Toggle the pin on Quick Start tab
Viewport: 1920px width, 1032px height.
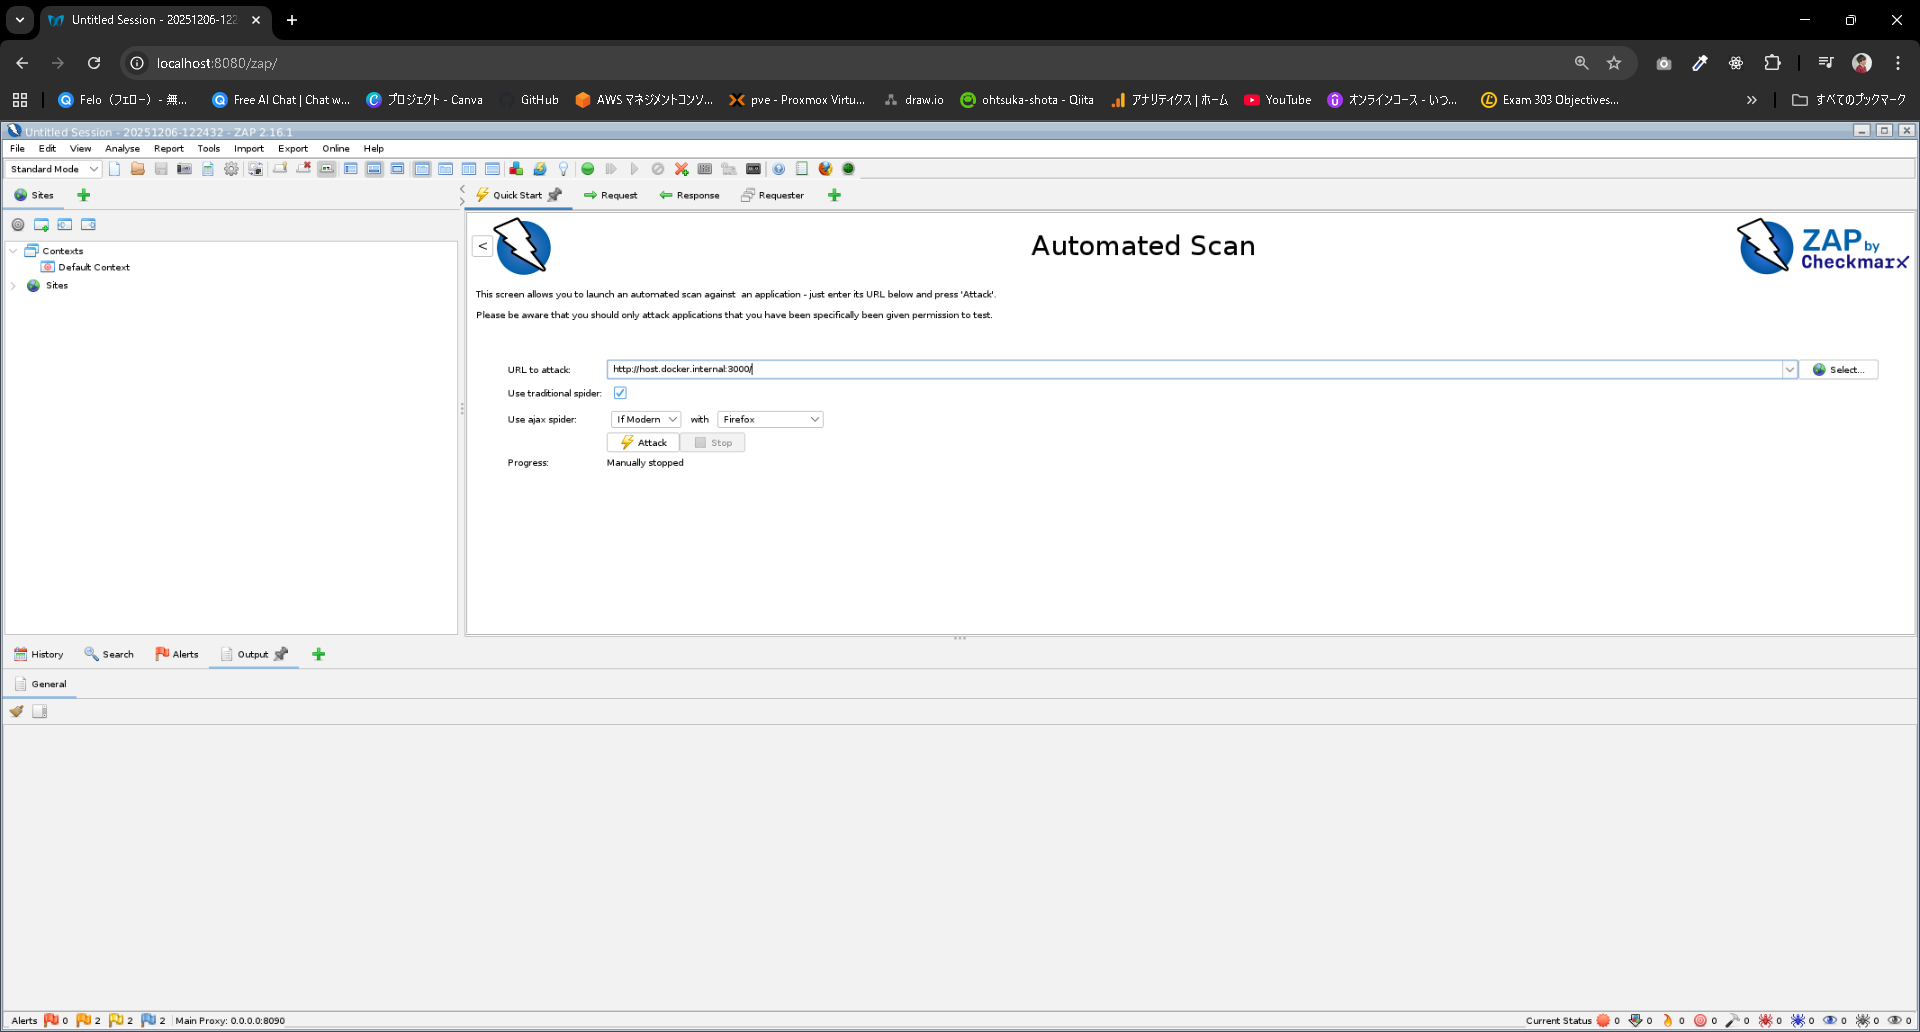pos(555,195)
